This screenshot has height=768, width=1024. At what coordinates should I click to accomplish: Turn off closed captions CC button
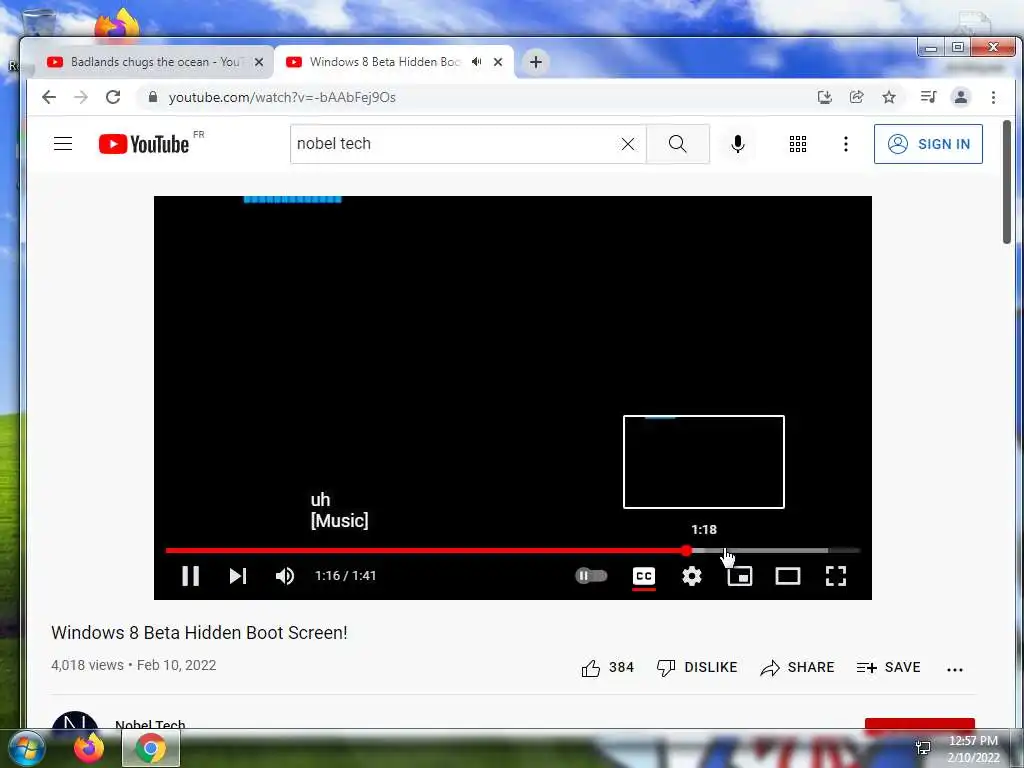pos(644,575)
